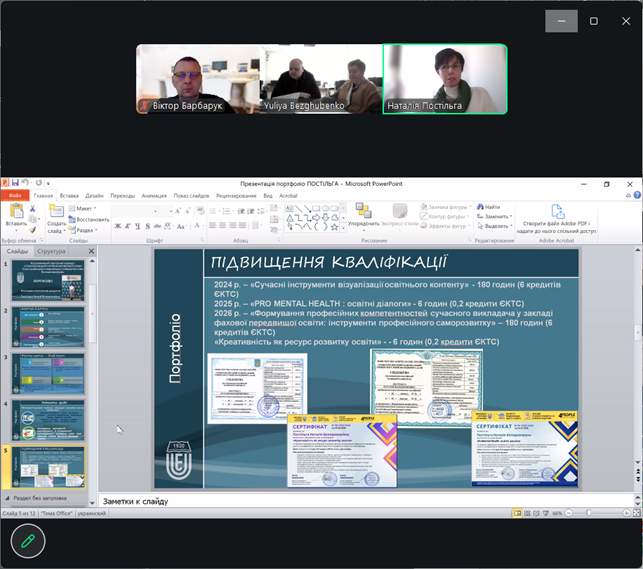Click the Восстановить (Reset) button
Viewport: 643px width, 569px height.
click(89, 219)
